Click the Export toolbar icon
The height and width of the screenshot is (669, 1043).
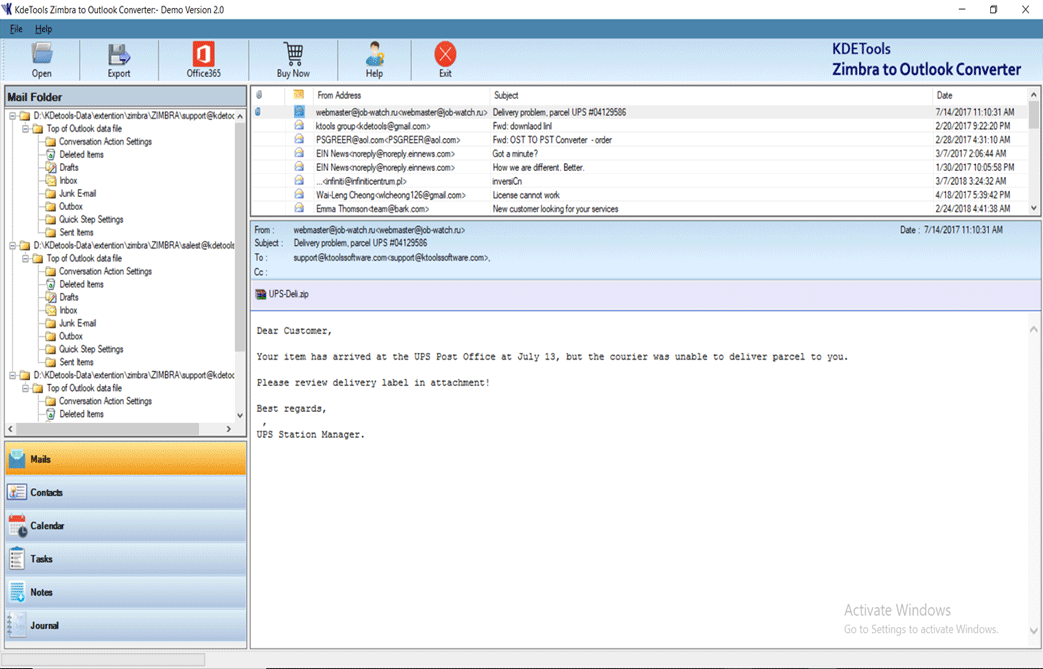pos(119,59)
